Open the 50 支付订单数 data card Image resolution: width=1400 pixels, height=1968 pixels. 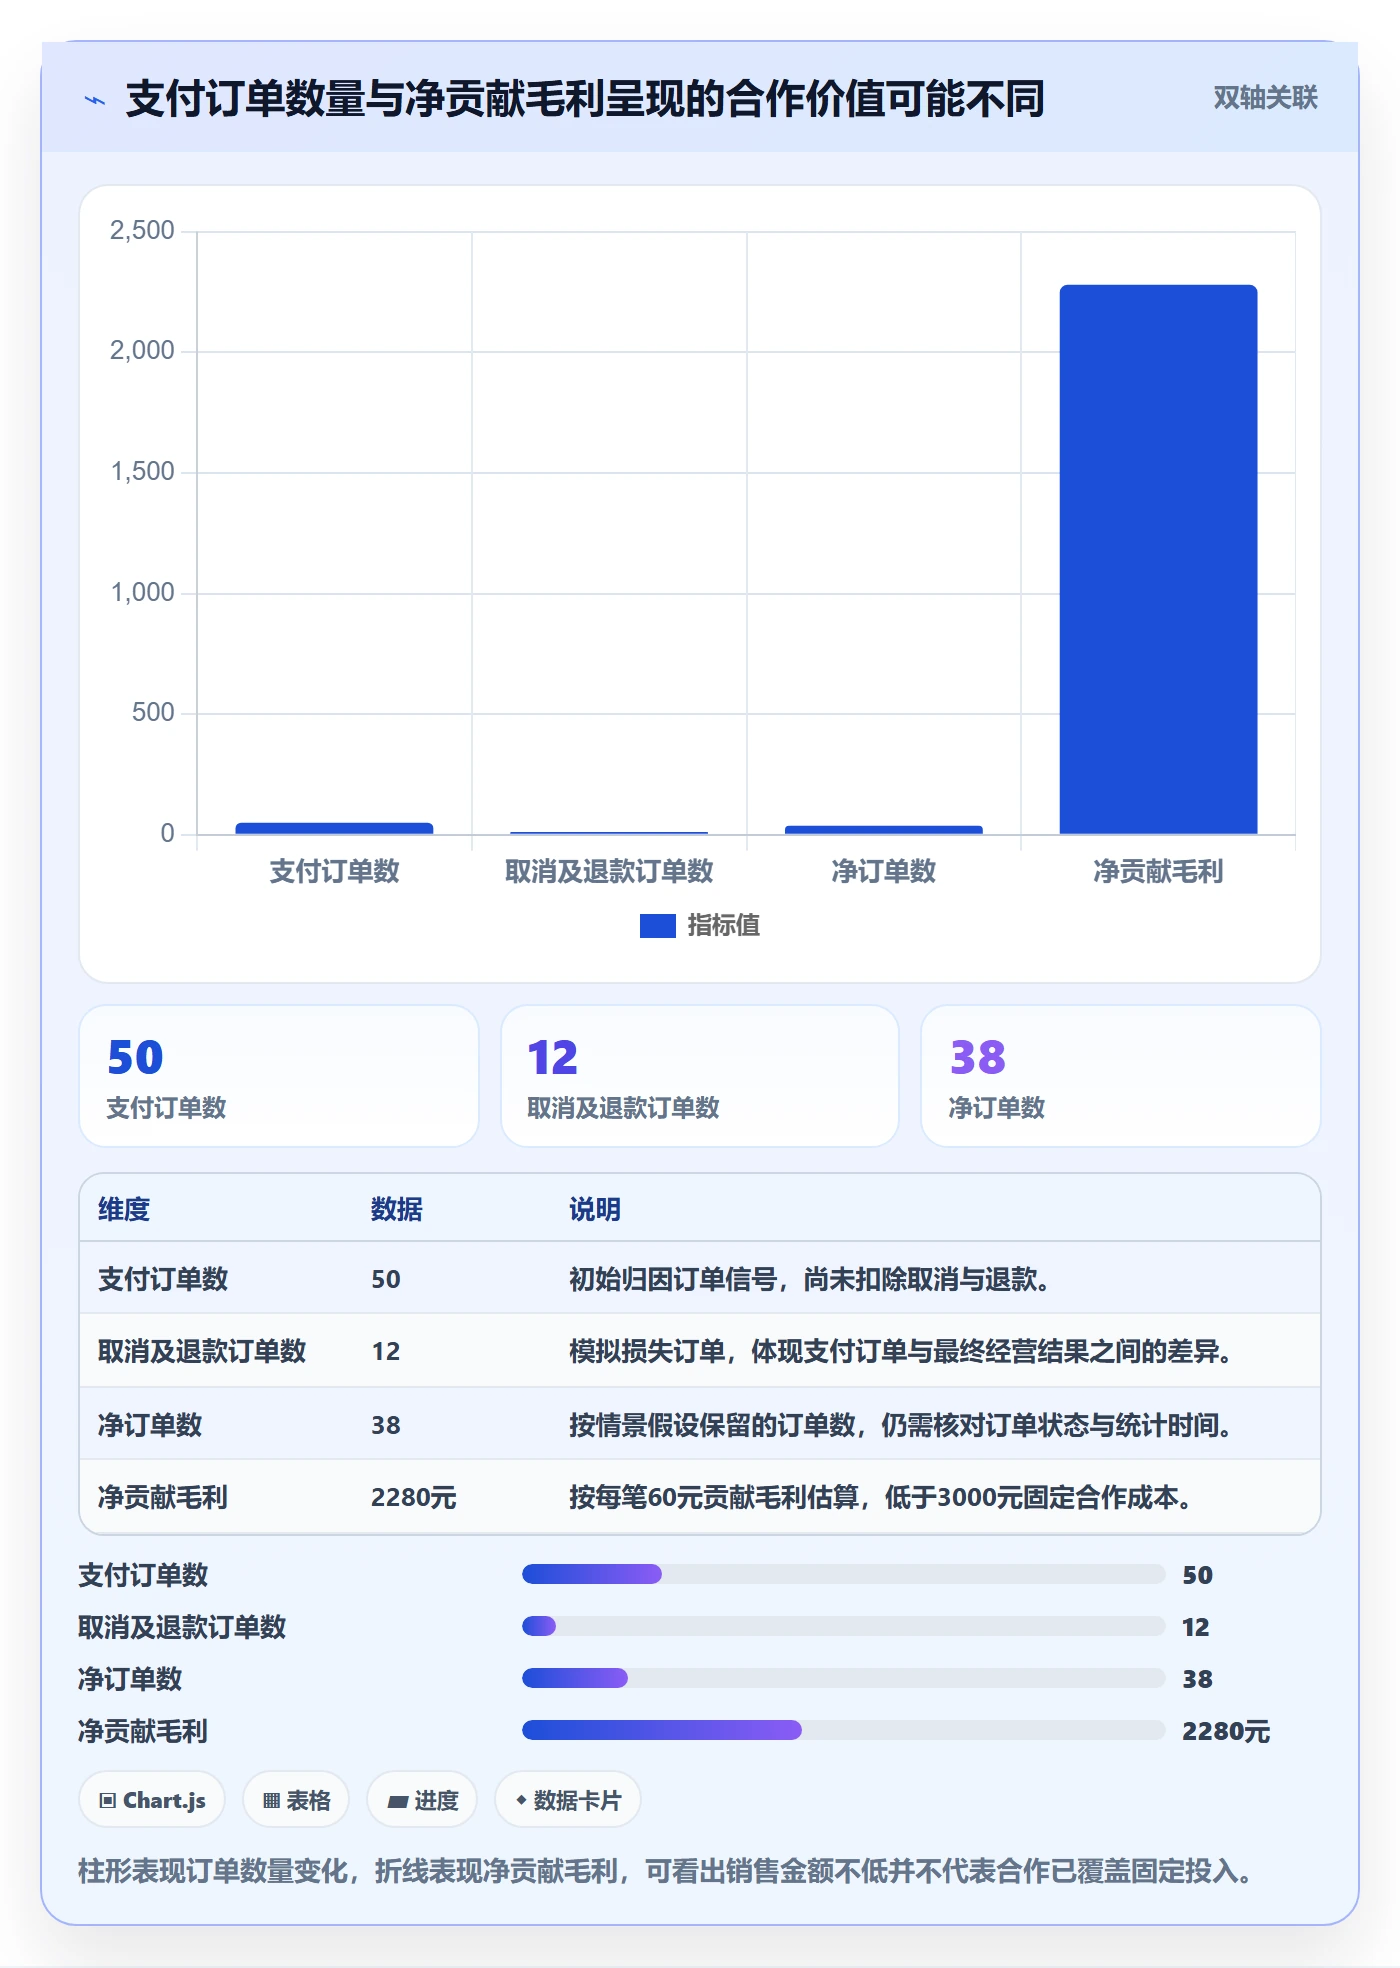tap(279, 1076)
